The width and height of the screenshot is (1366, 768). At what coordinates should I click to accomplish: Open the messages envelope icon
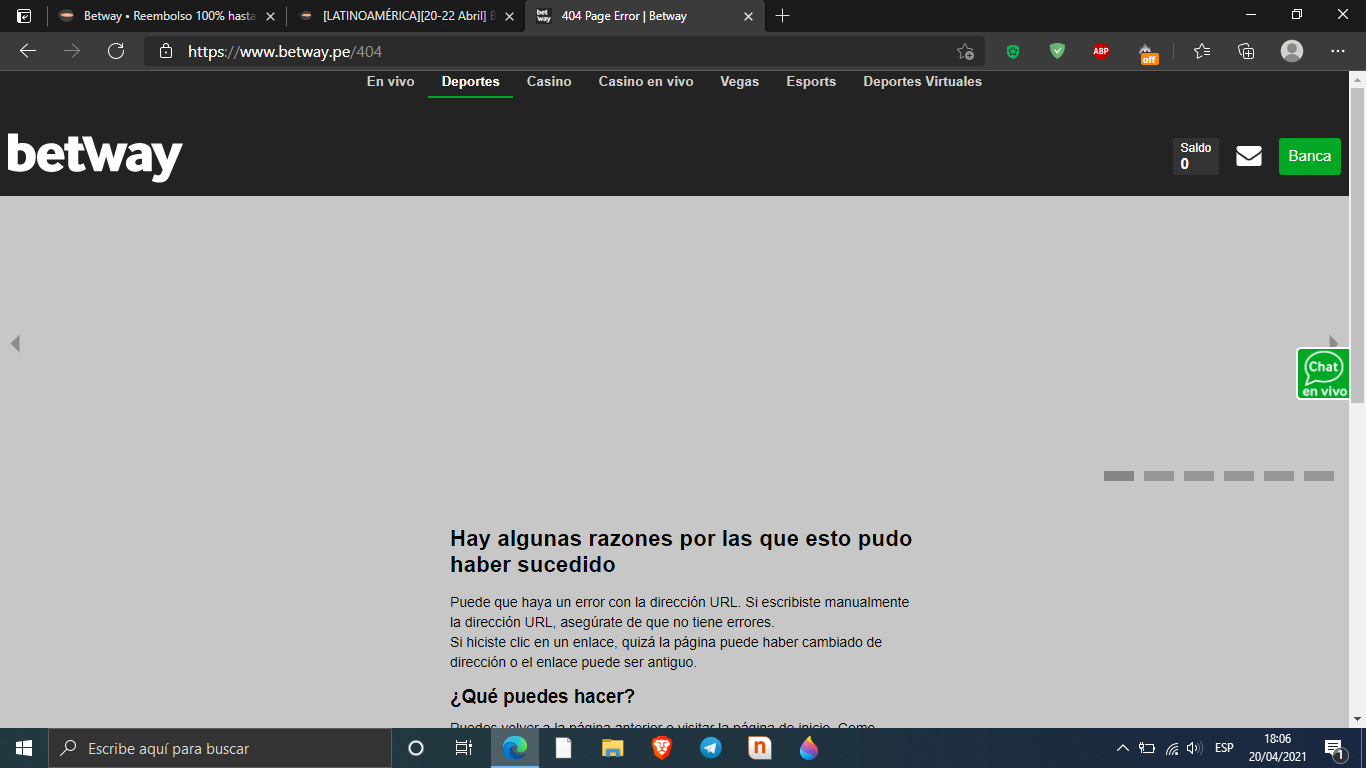[1249, 156]
